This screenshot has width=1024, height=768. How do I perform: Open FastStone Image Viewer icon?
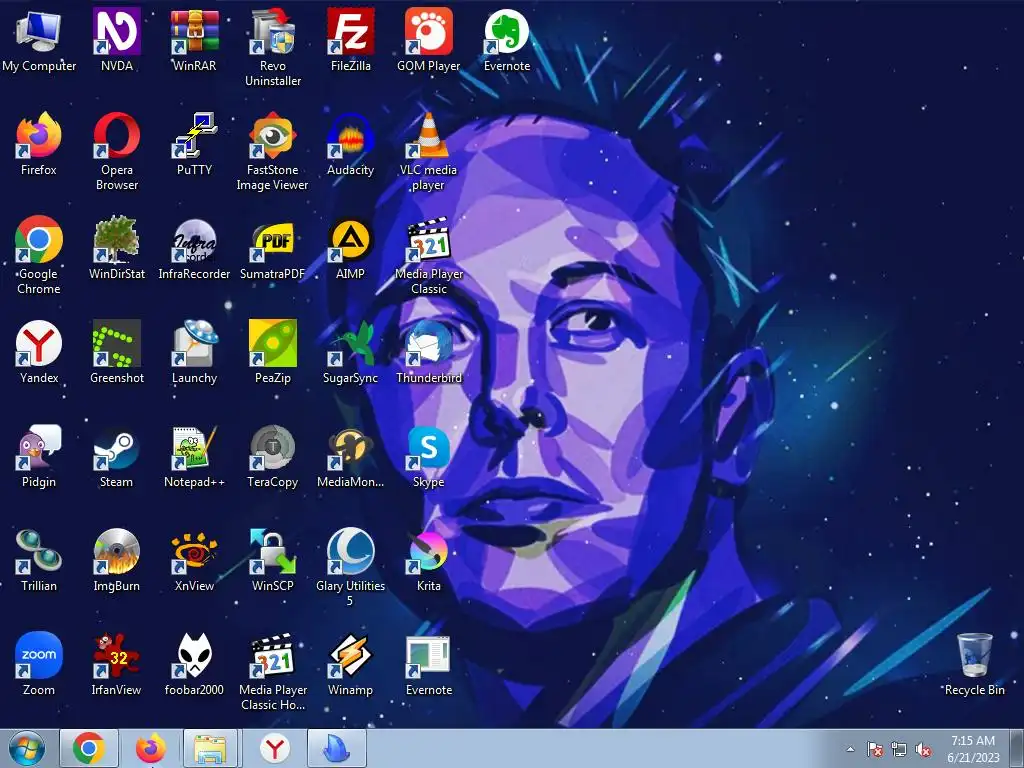pyautogui.click(x=272, y=135)
